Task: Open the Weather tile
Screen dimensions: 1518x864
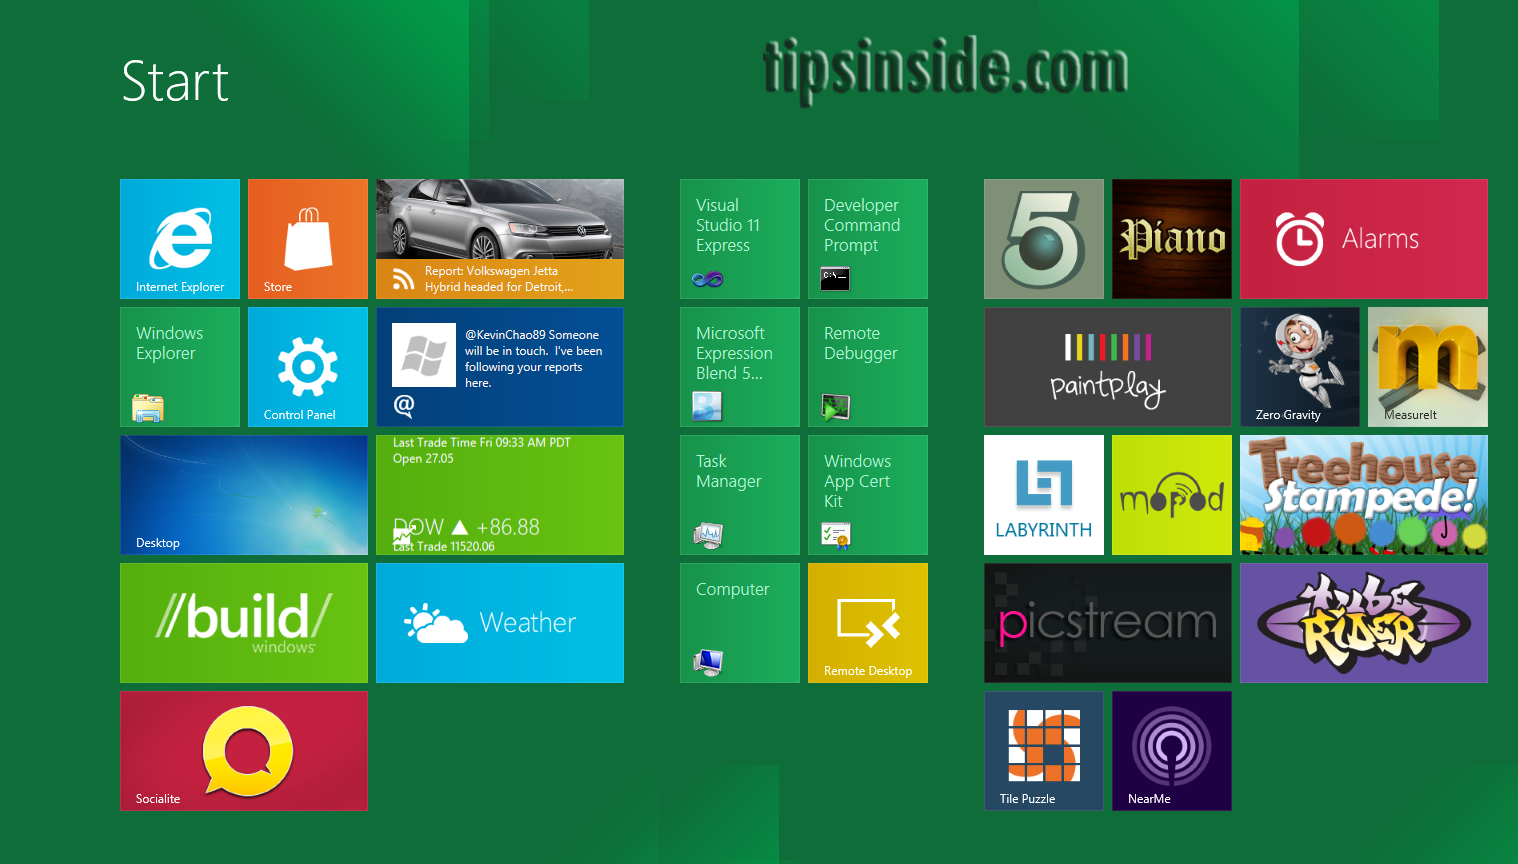Action: point(500,623)
